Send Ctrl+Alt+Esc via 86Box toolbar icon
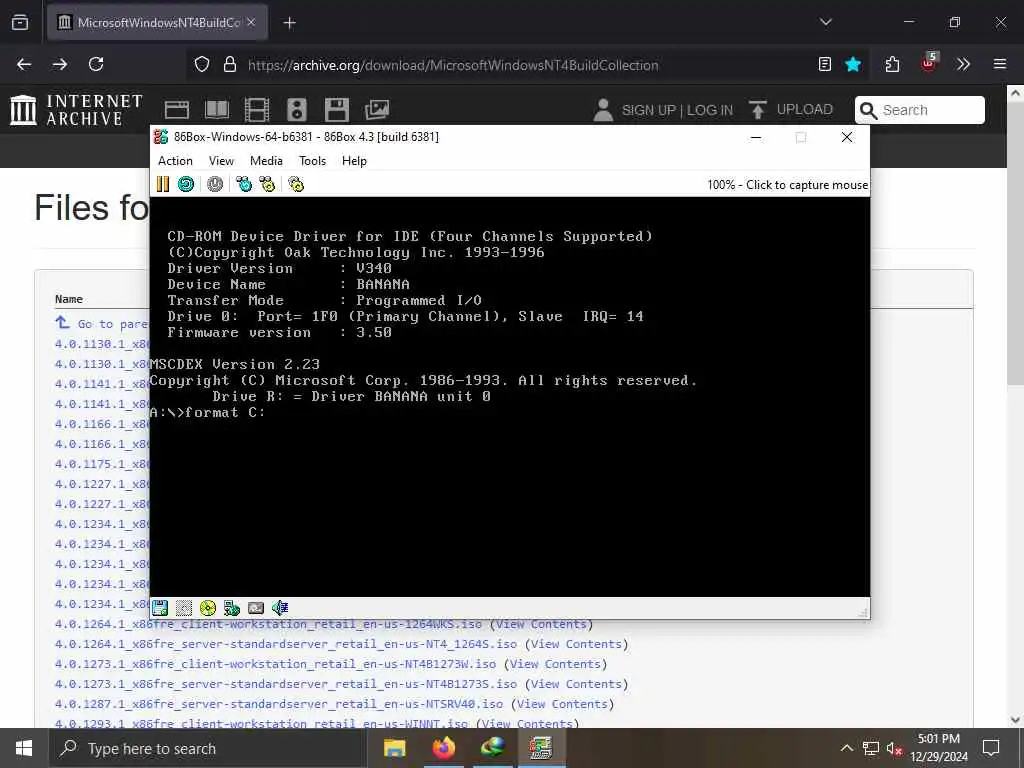The height and width of the screenshot is (768, 1024). click(x=267, y=184)
